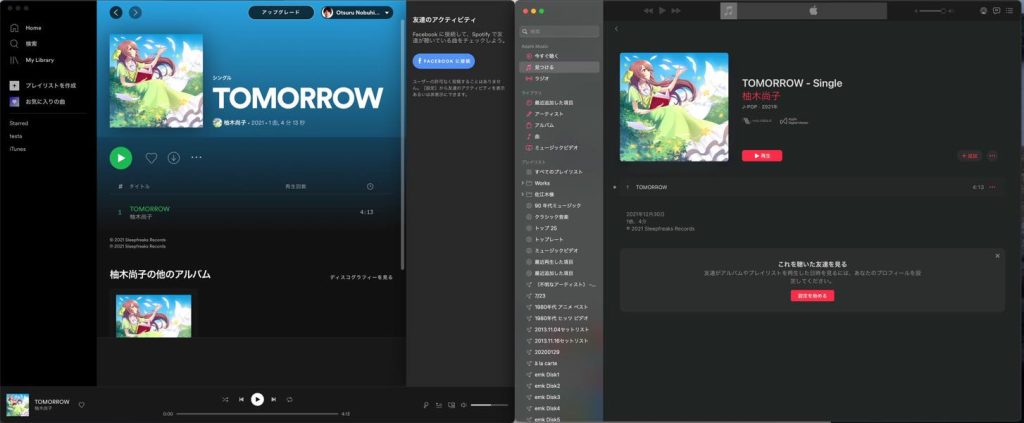
Task: Open album more options next to 追加
Action: pyautogui.click(x=992, y=156)
